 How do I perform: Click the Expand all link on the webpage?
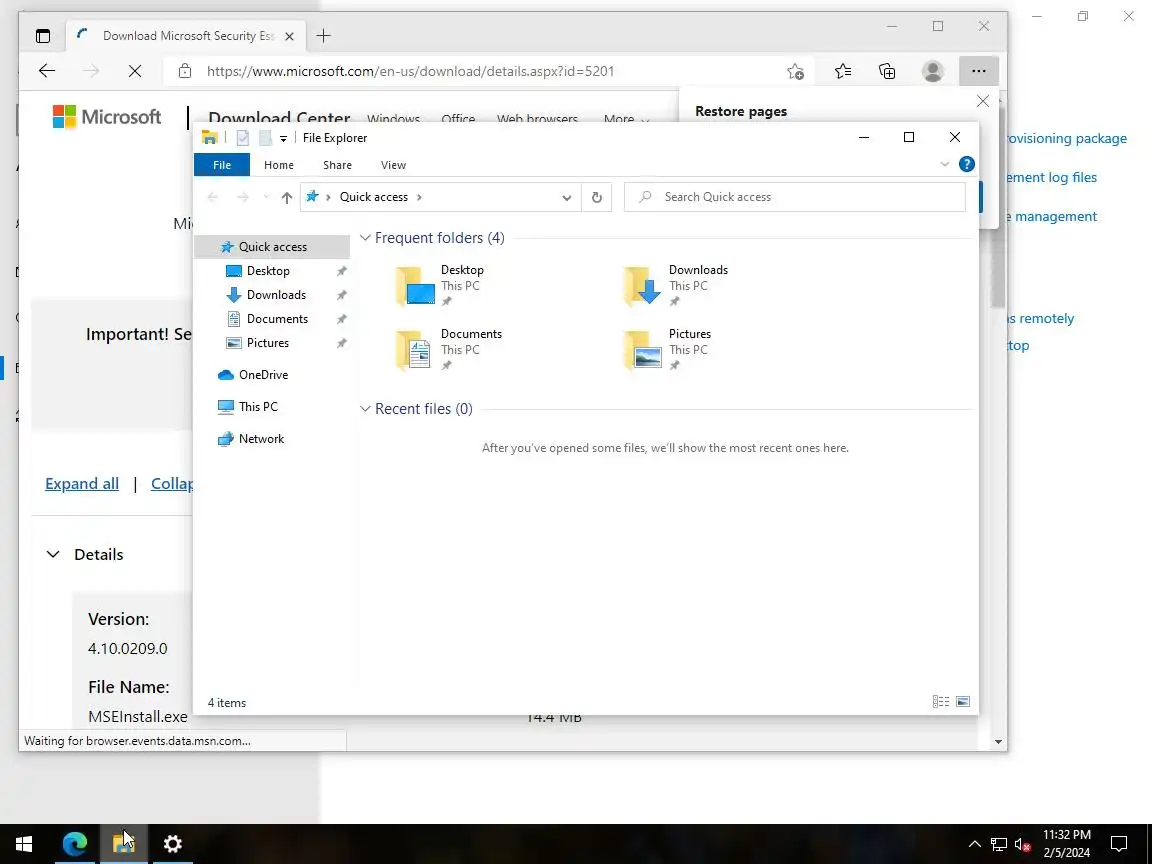tap(82, 483)
